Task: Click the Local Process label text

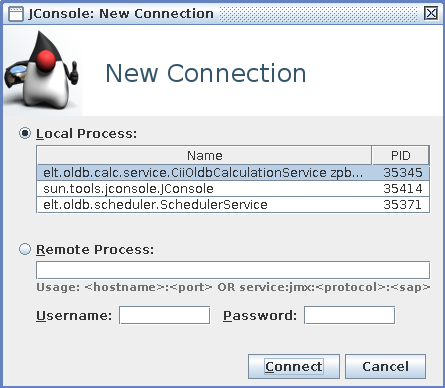Action: click(x=86, y=134)
